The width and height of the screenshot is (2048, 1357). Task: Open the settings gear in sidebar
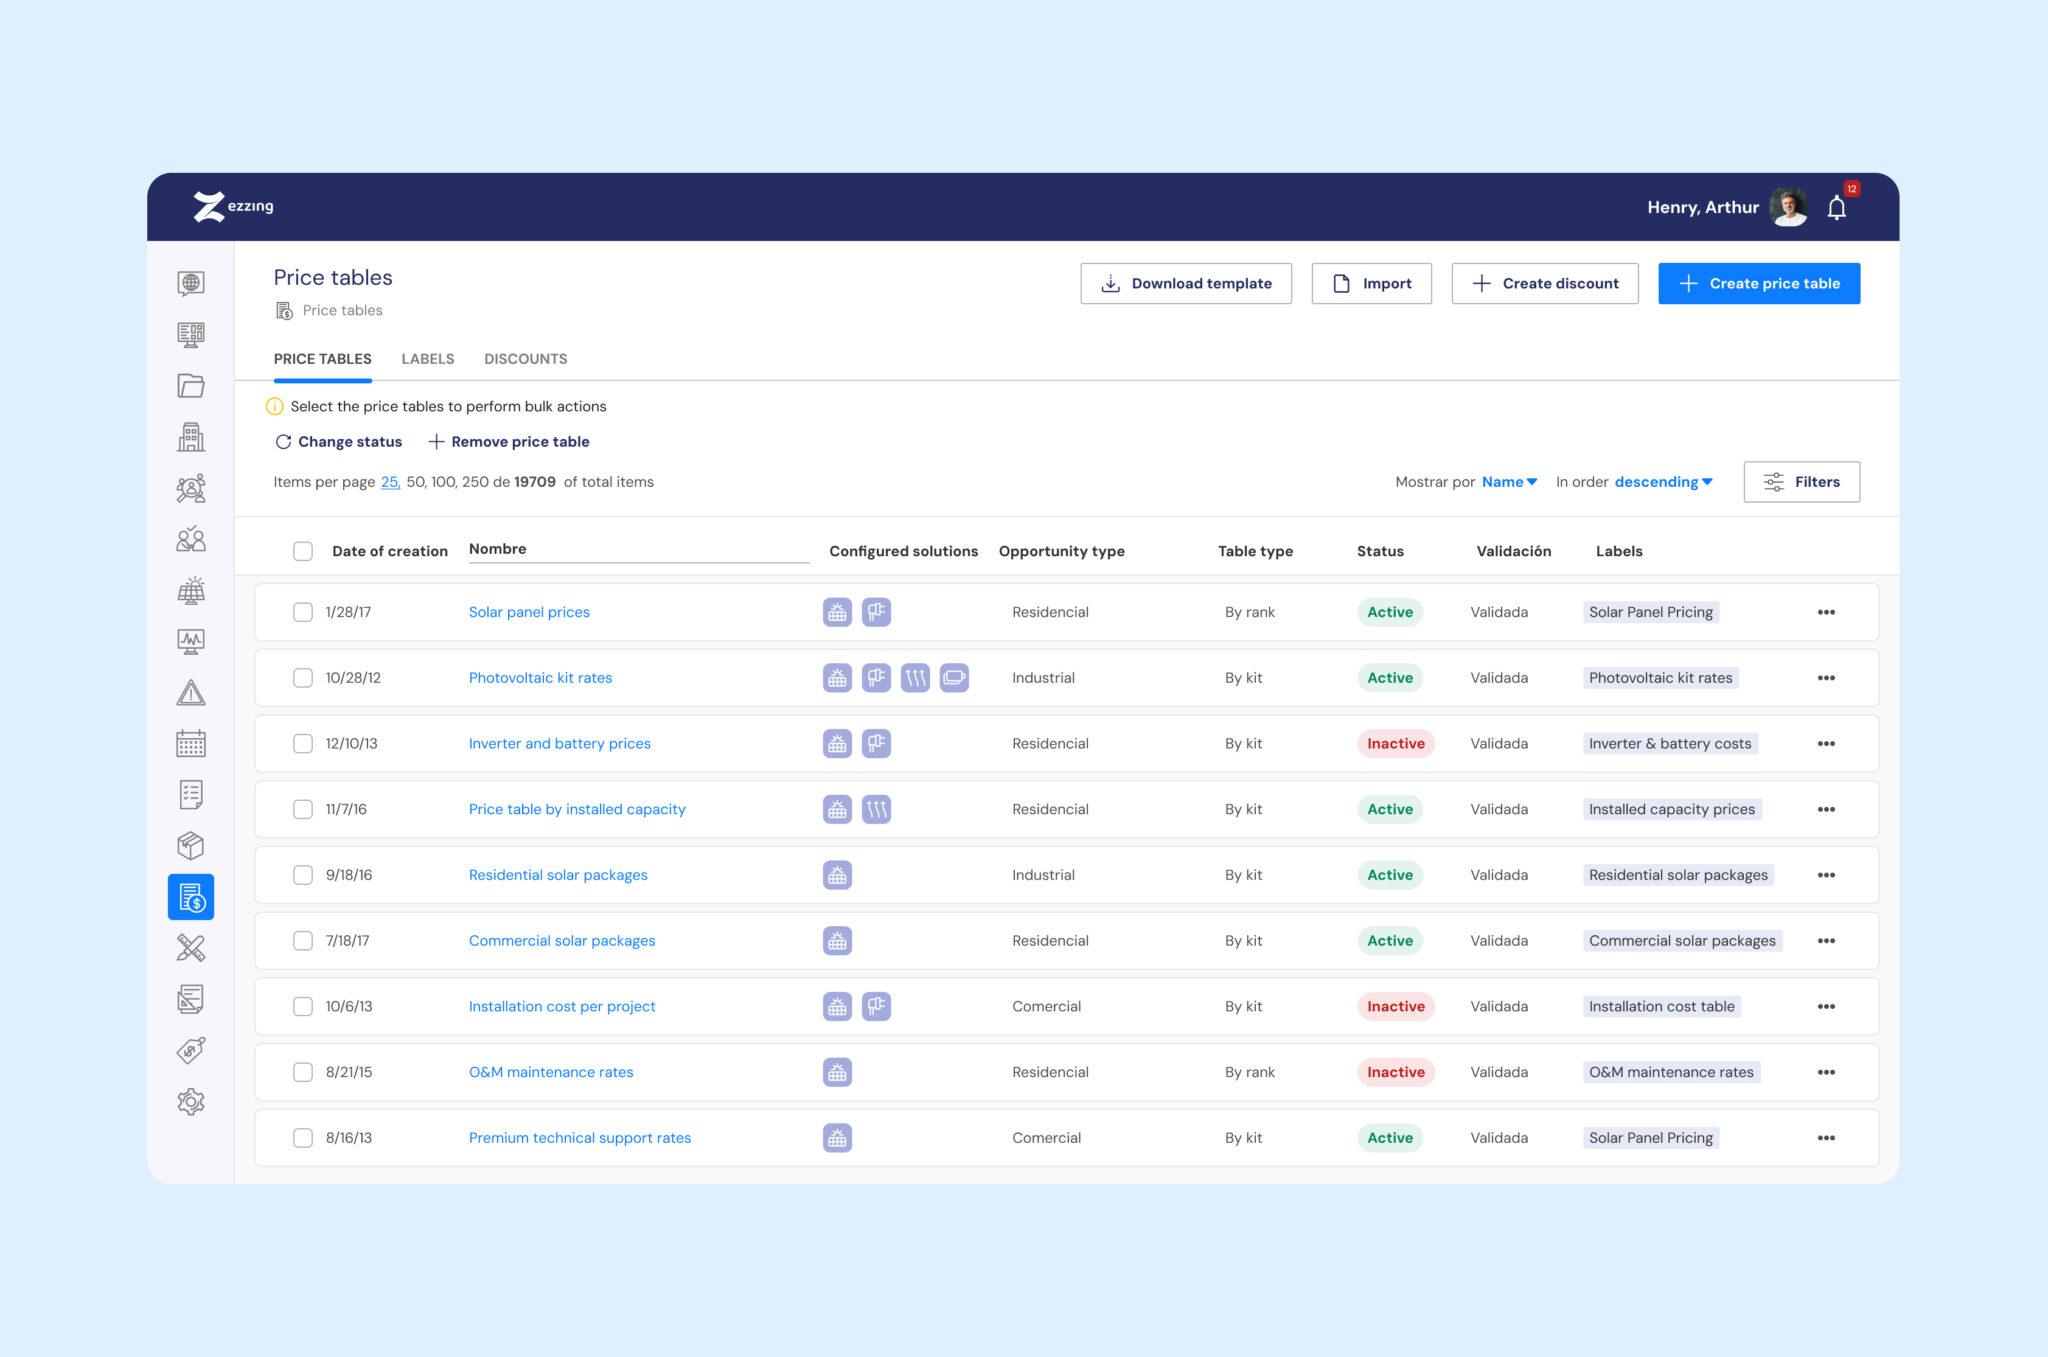click(x=191, y=1101)
